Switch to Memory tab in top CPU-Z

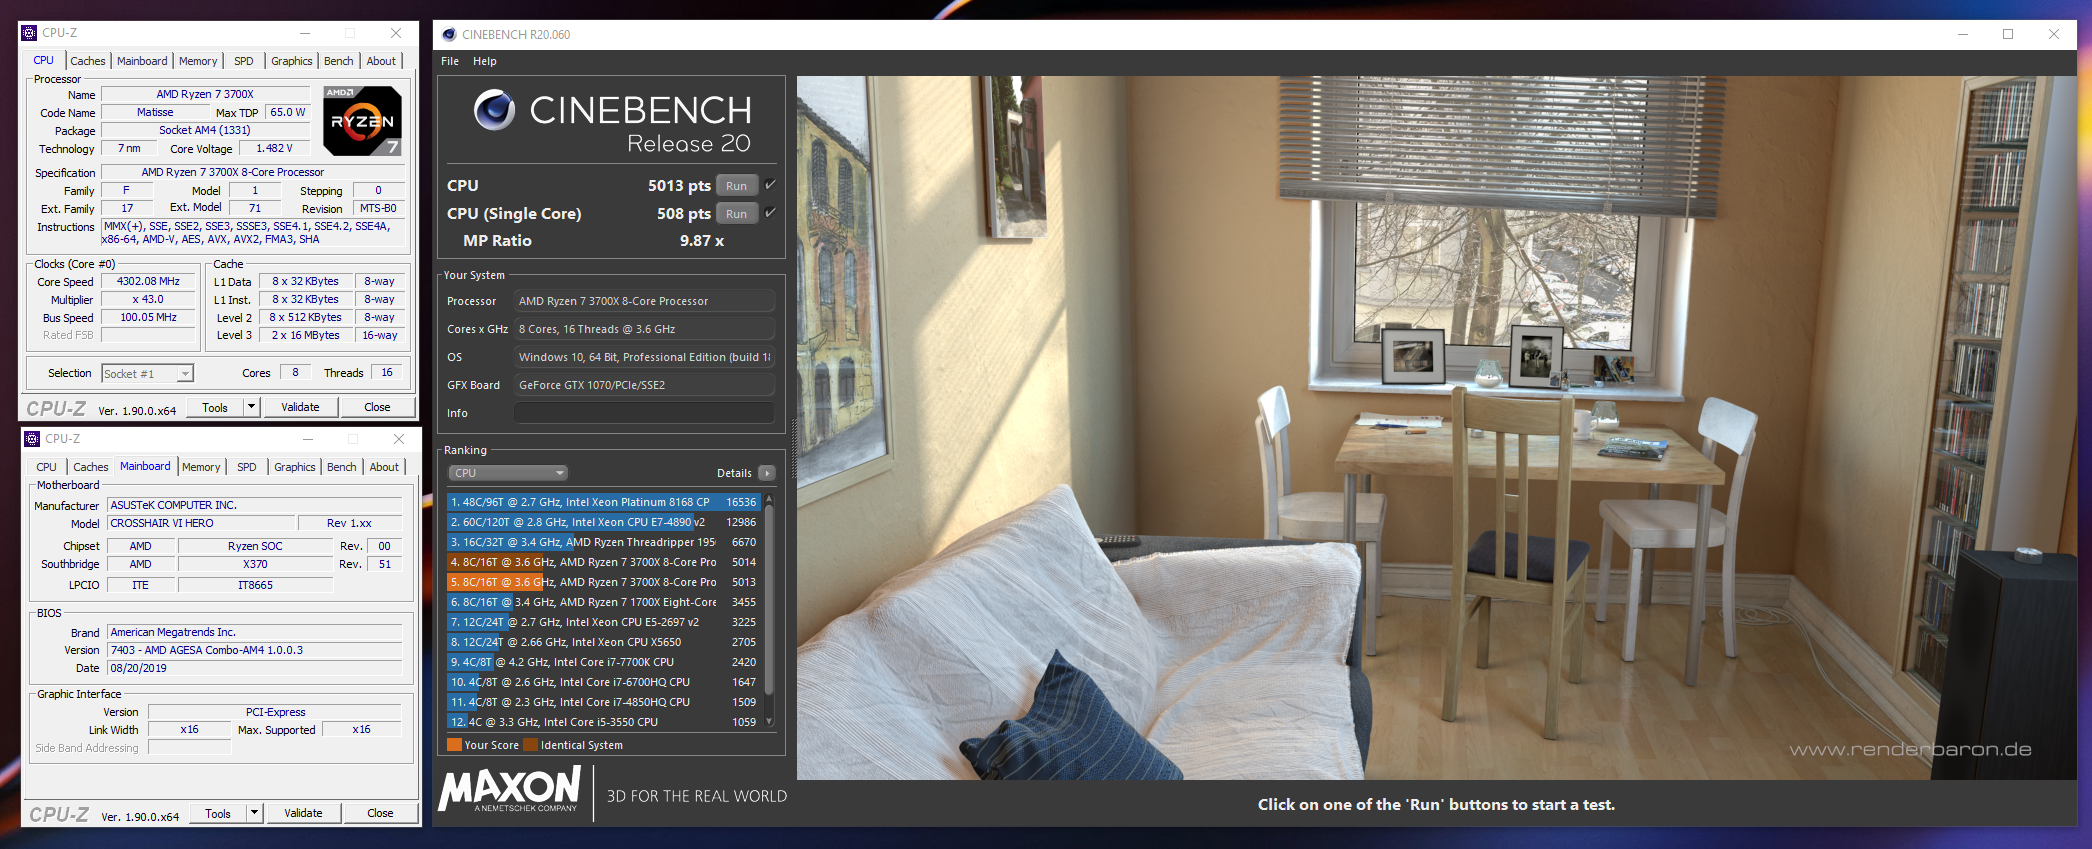[198, 61]
